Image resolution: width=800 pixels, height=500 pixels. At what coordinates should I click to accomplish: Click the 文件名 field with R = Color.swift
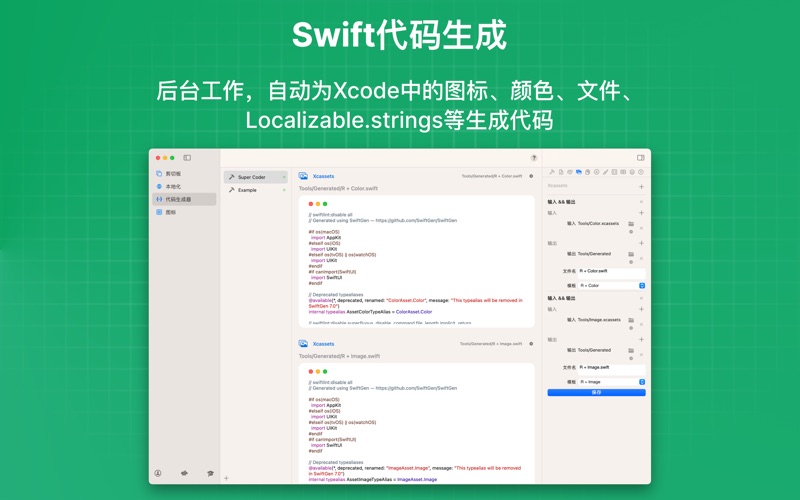pyautogui.click(x=610, y=270)
